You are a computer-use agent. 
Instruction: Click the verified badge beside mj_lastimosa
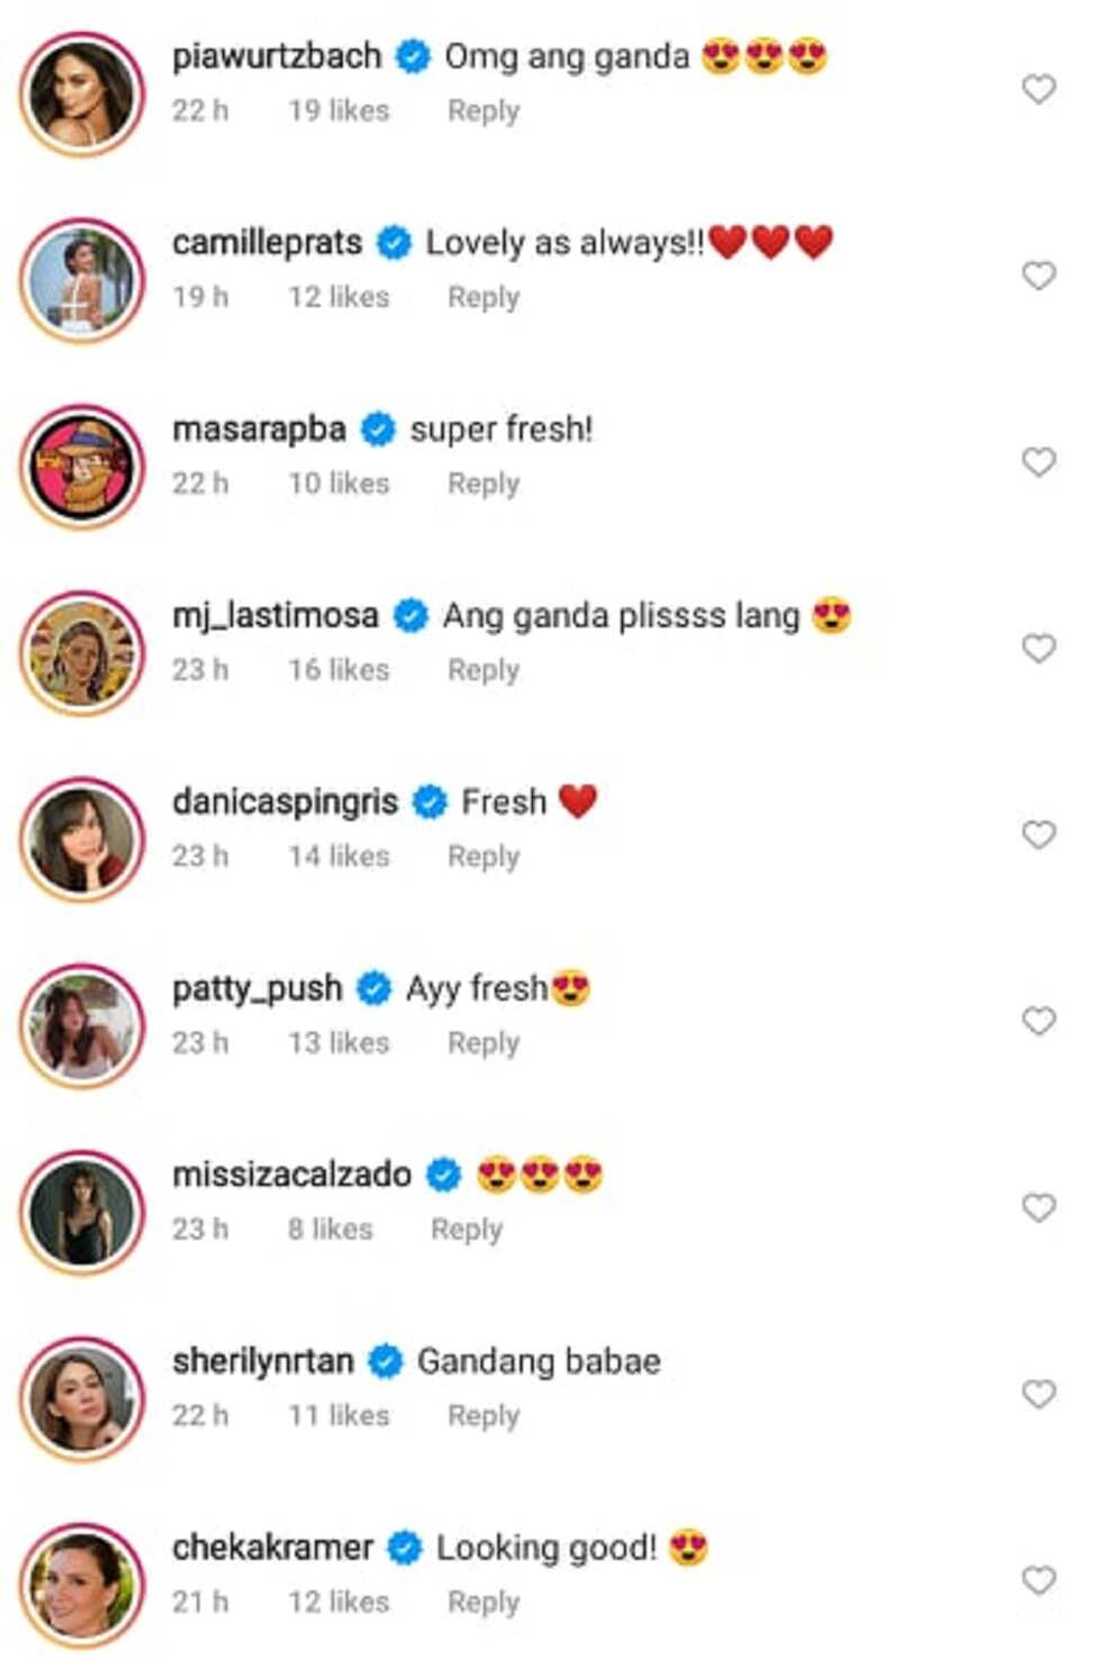click(410, 615)
